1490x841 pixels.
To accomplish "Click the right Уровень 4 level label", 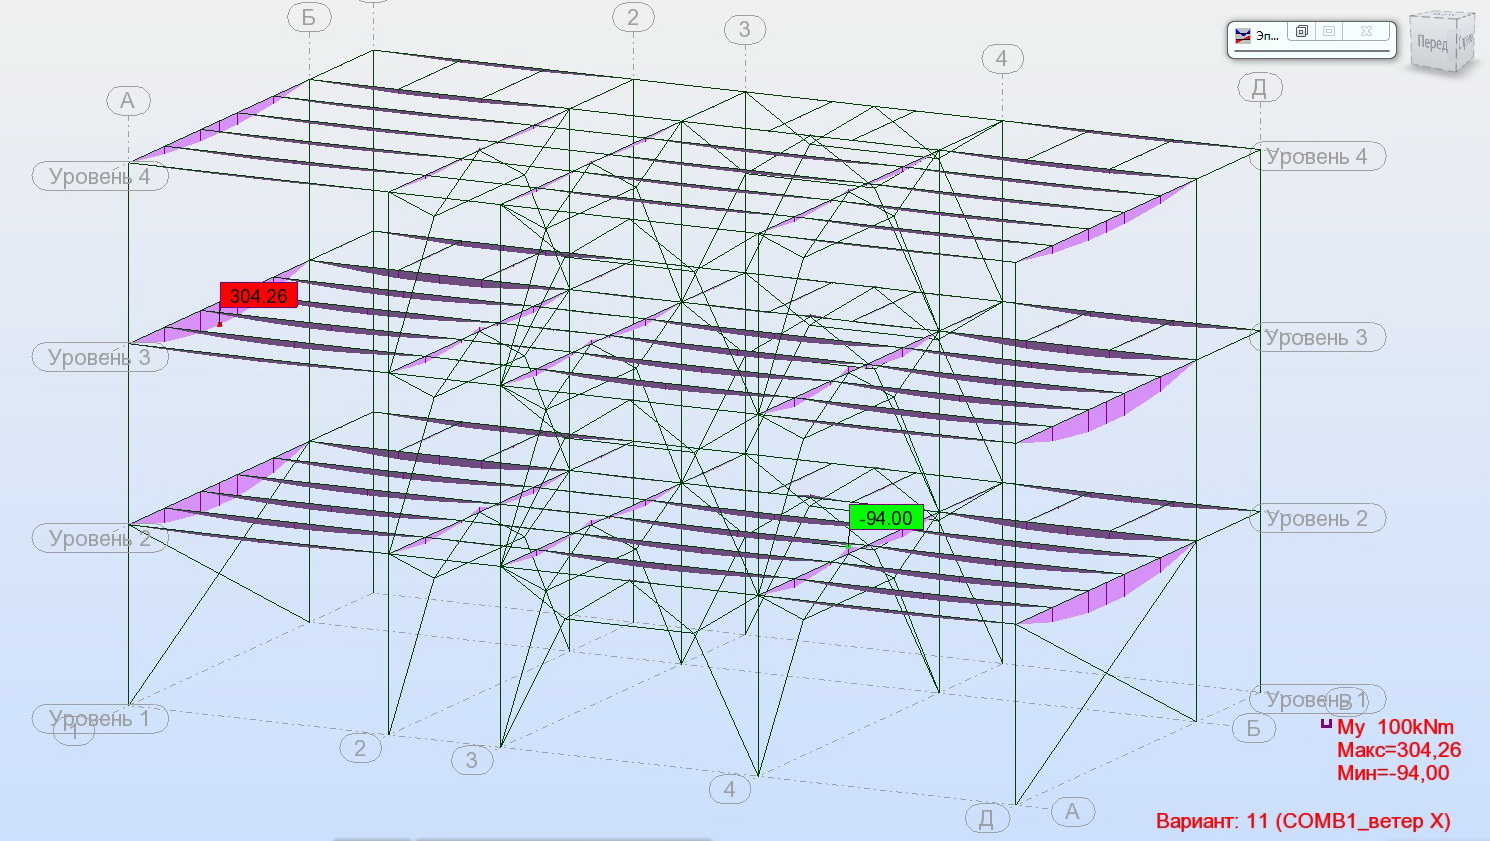I will pos(1317,157).
